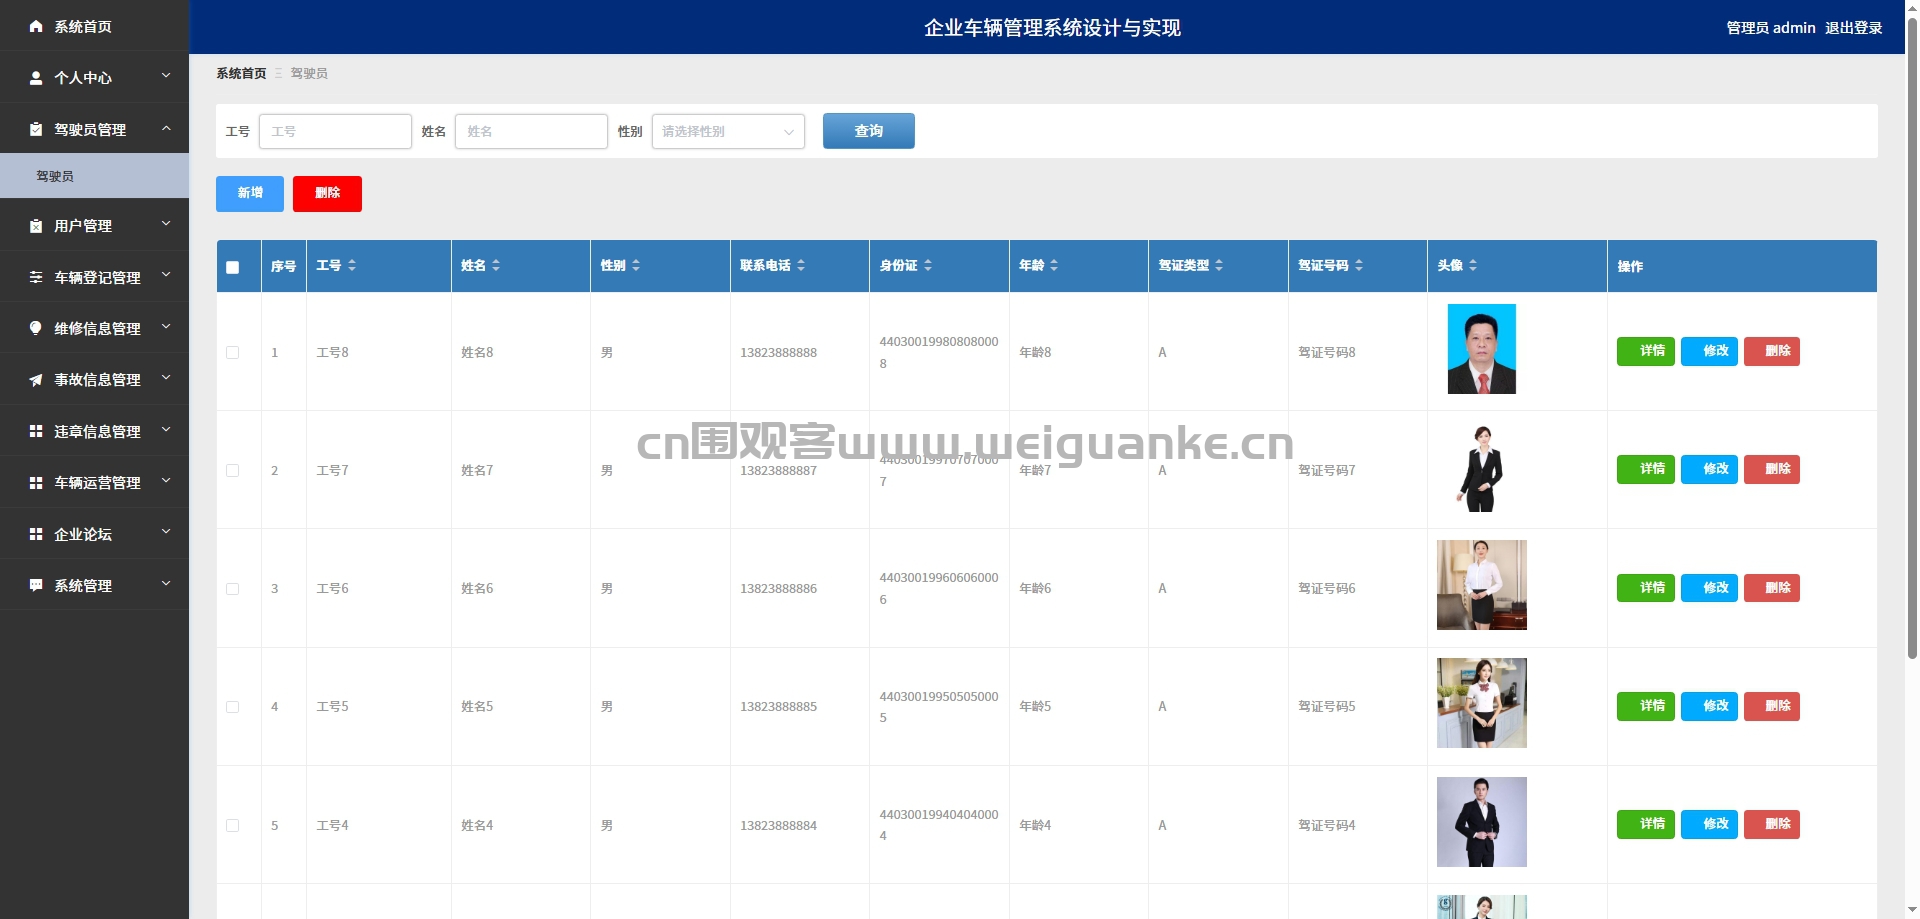This screenshot has width=1920, height=919.
Task: Check the row checkbox for 工号8
Action: click(x=233, y=352)
